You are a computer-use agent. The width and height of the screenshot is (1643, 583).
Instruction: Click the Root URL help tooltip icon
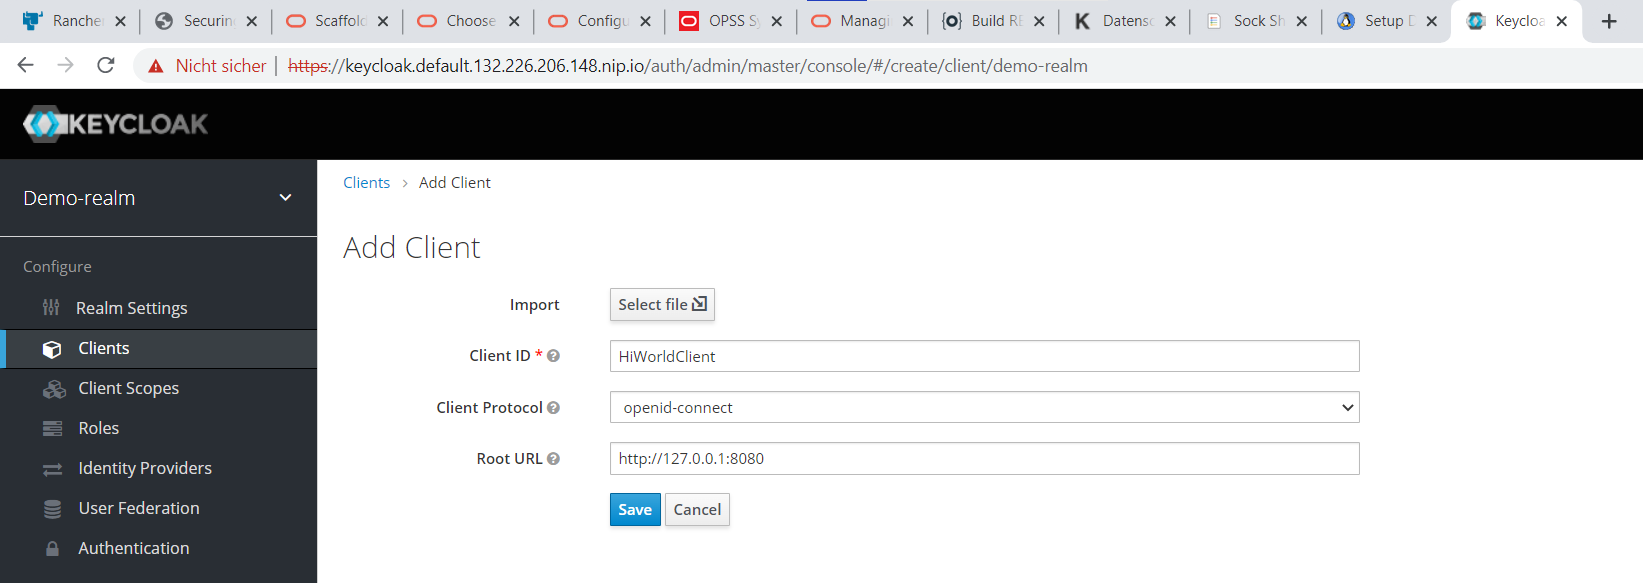click(553, 458)
